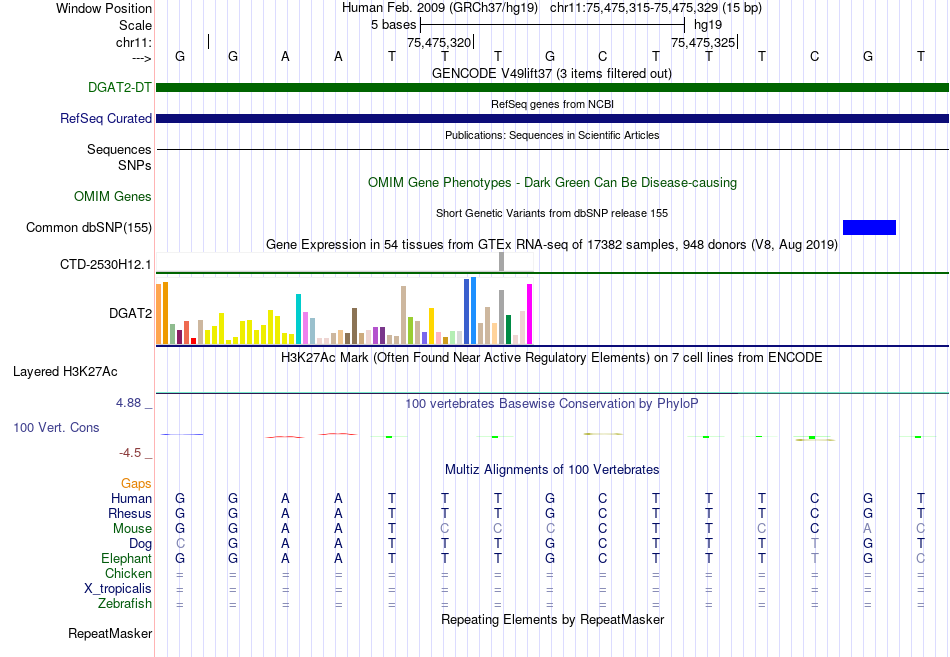Click the green DGAT2-DT gene bar
Image resolution: width=950 pixels, height=657 pixels.
click(552, 87)
